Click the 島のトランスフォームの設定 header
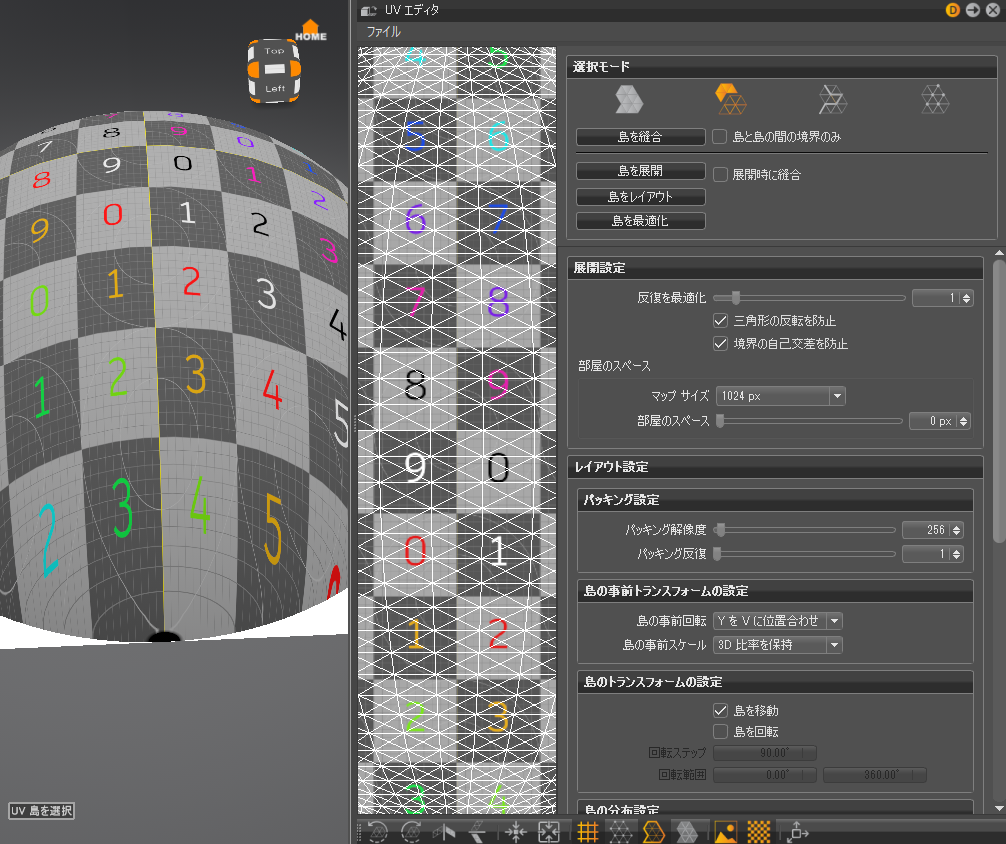1006x844 pixels. pos(775,682)
